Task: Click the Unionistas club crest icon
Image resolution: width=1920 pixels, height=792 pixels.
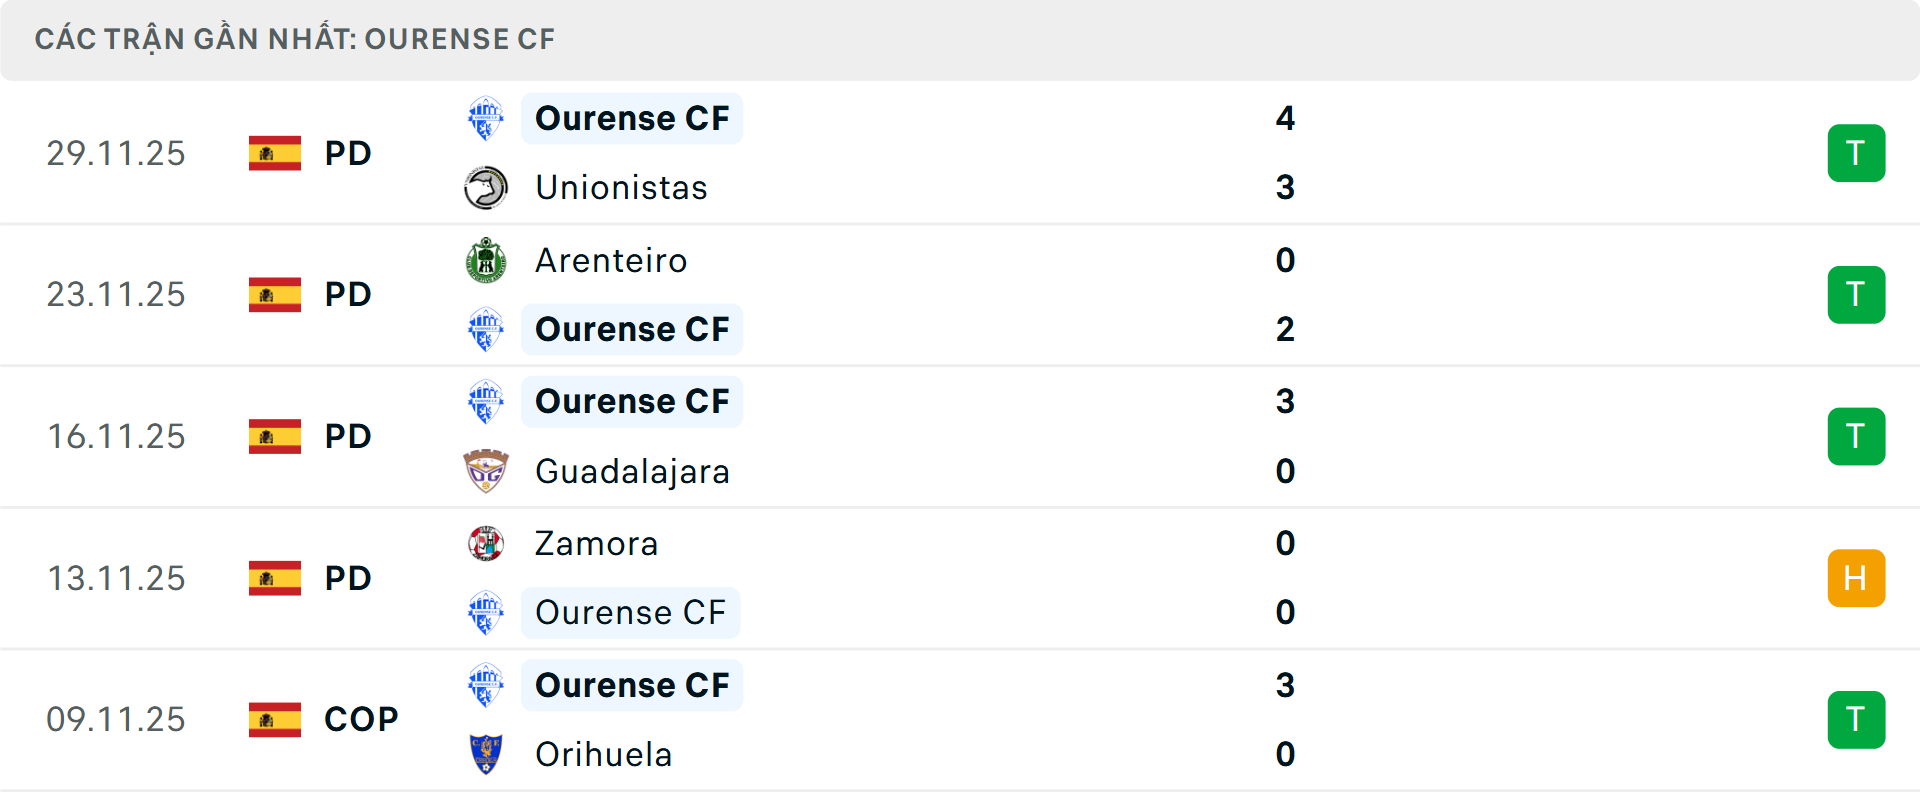Action: [486, 188]
